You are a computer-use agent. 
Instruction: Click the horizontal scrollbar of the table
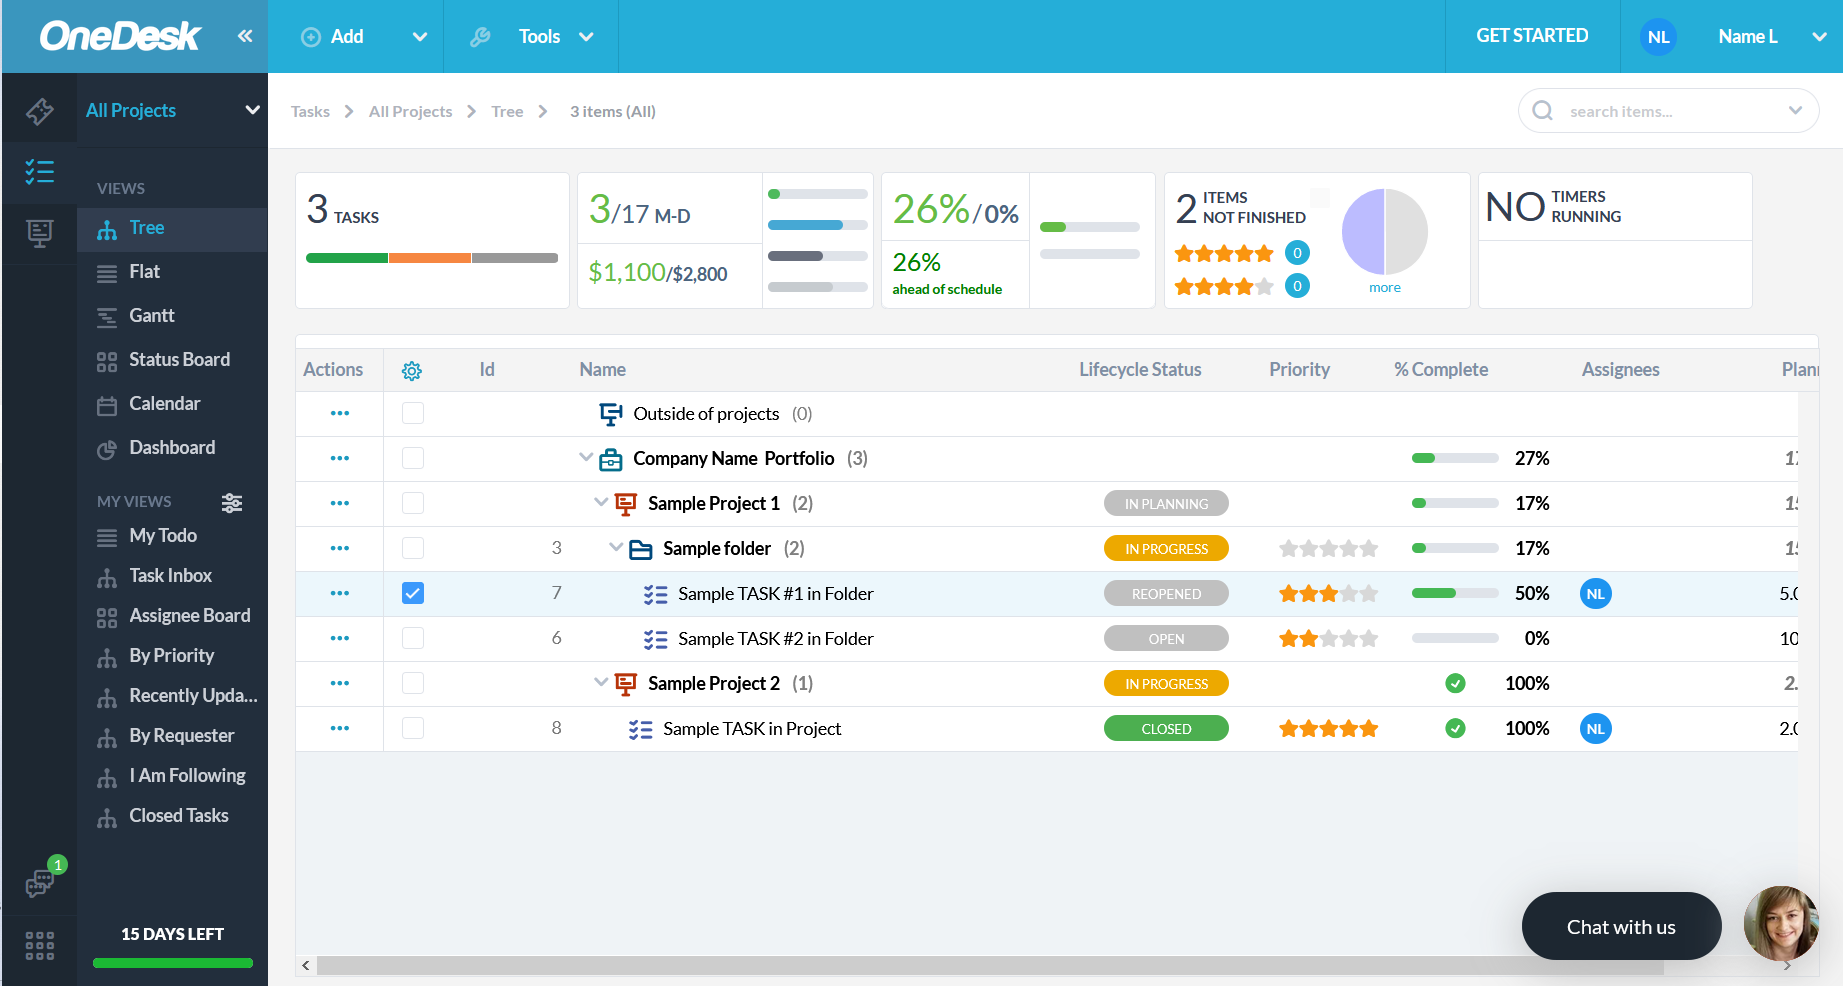click(990, 966)
